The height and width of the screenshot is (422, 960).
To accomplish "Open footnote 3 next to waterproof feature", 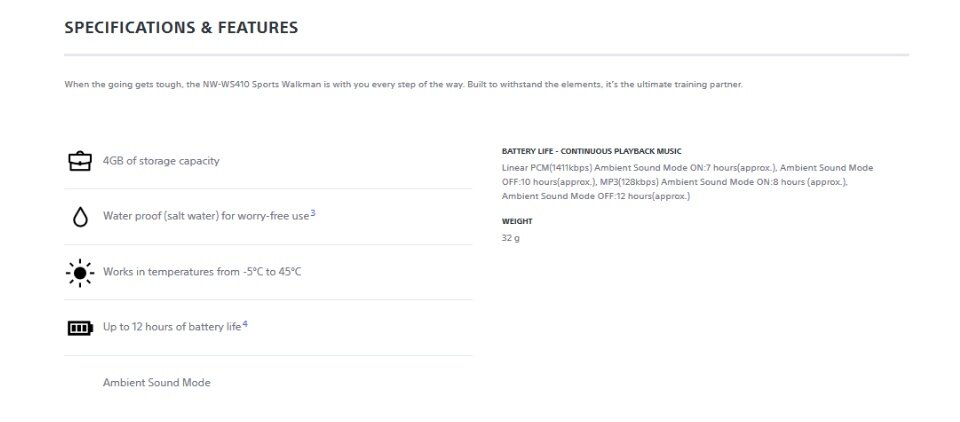I will 313,213.
